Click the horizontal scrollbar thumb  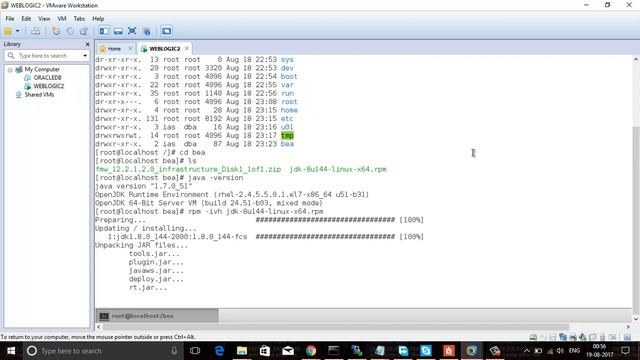(336, 327)
